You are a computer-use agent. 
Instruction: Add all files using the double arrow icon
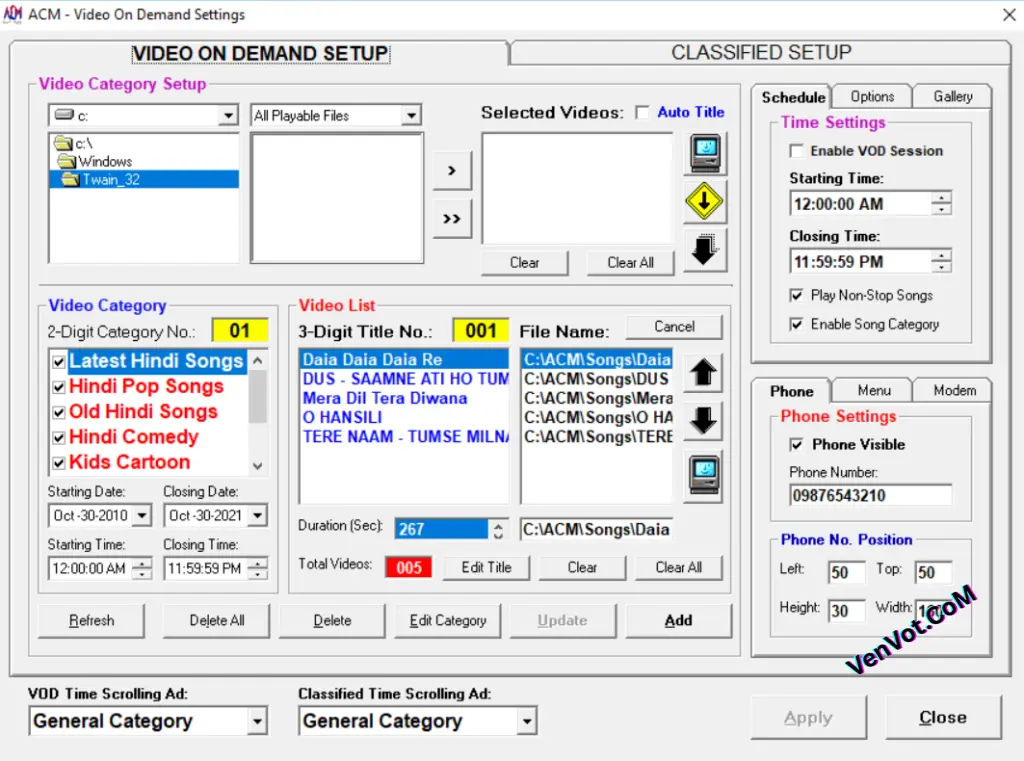(x=452, y=219)
